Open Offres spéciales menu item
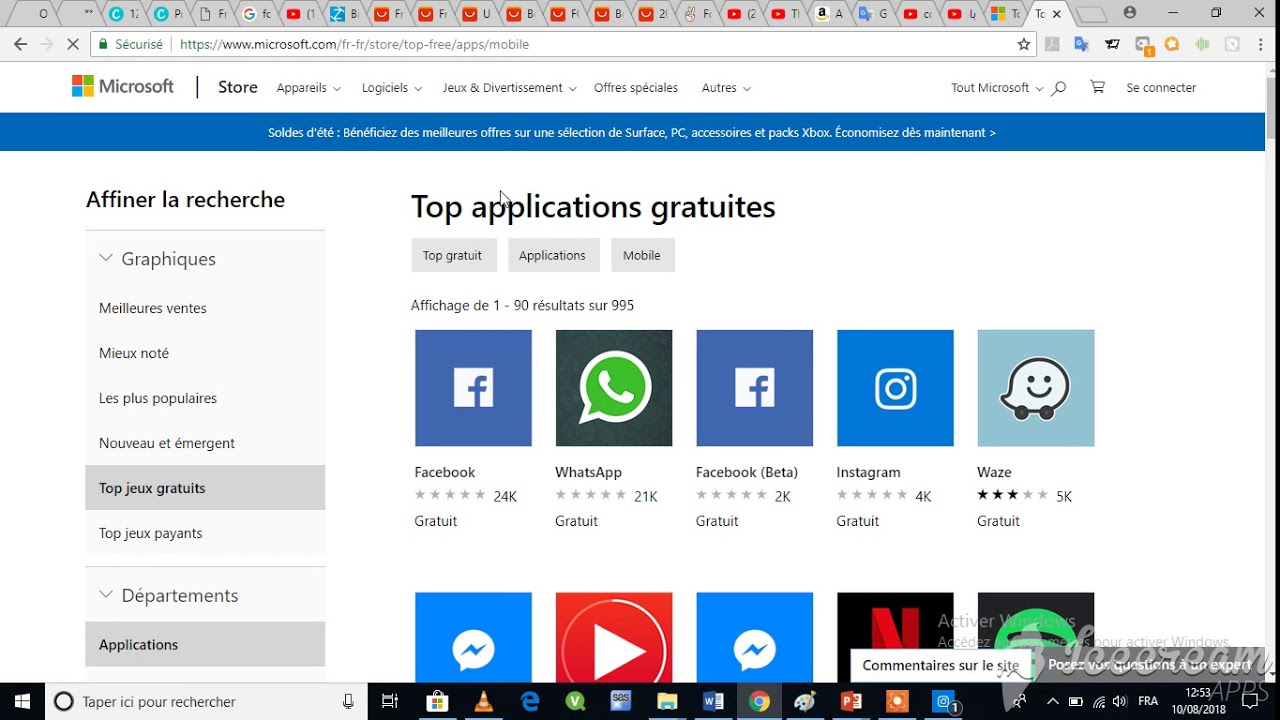 tap(636, 88)
